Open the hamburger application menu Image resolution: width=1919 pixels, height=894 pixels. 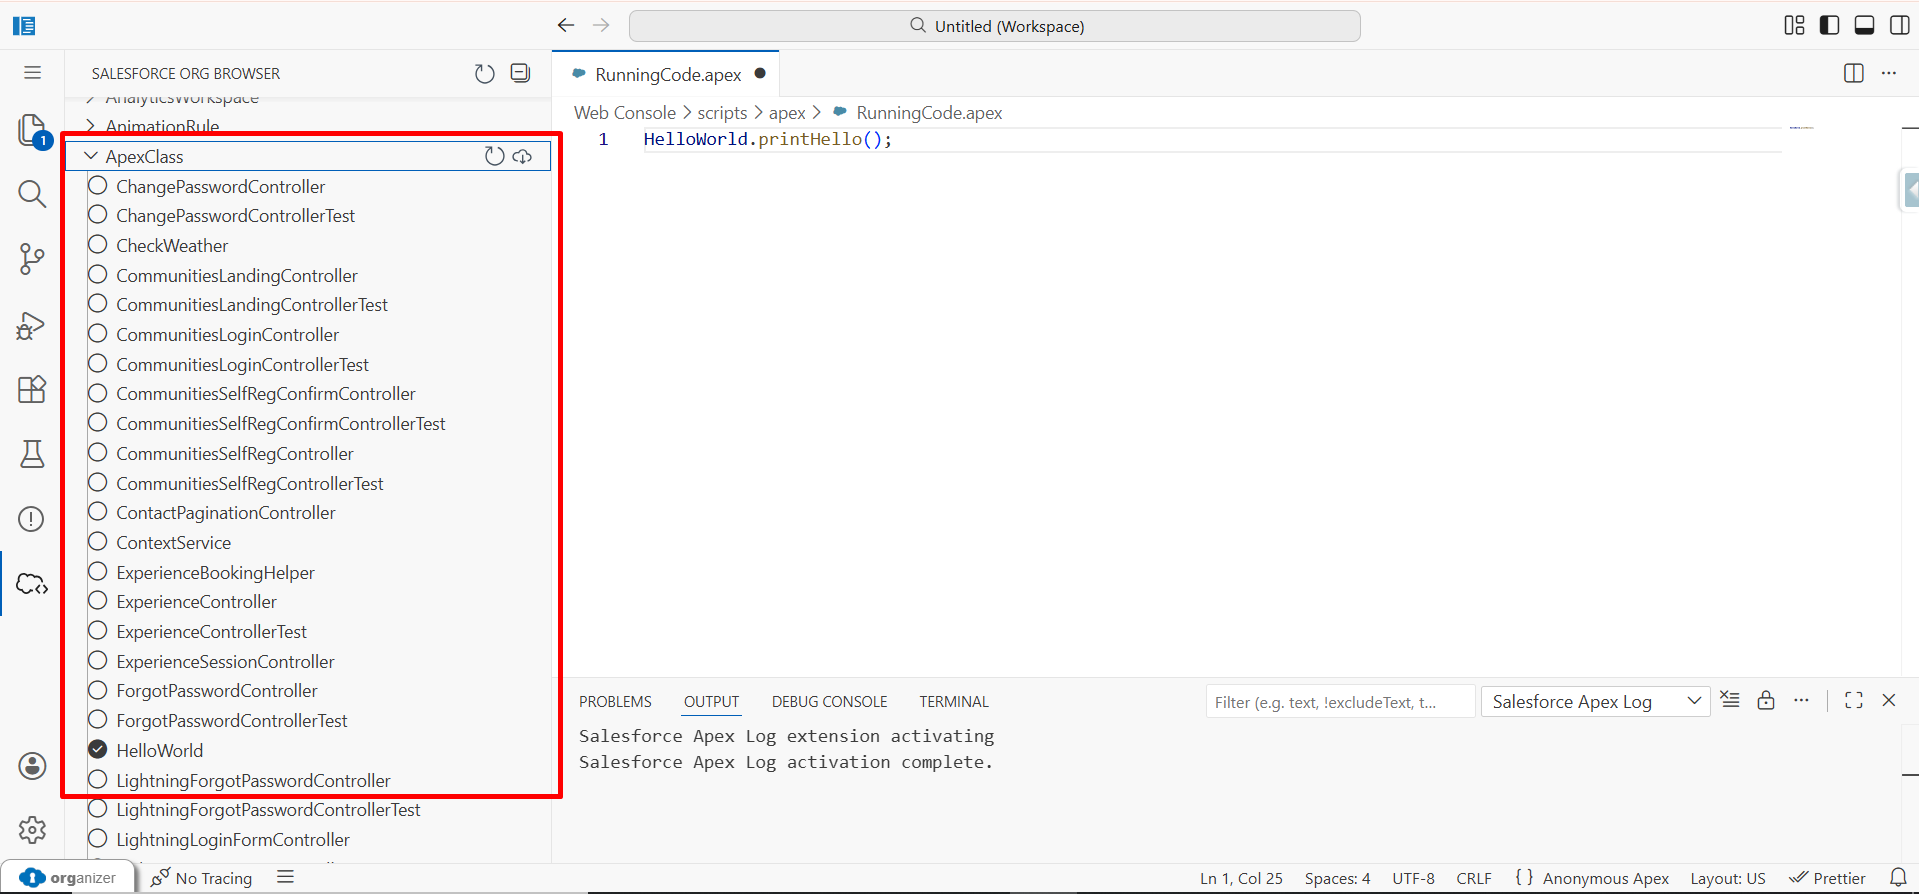point(32,73)
